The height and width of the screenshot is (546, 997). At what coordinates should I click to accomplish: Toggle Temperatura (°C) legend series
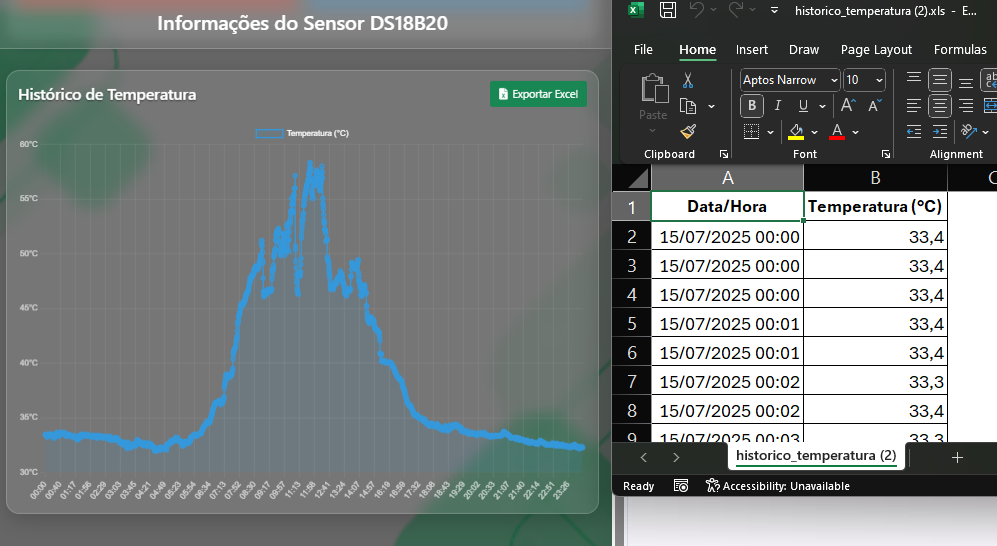pyautogui.click(x=302, y=133)
